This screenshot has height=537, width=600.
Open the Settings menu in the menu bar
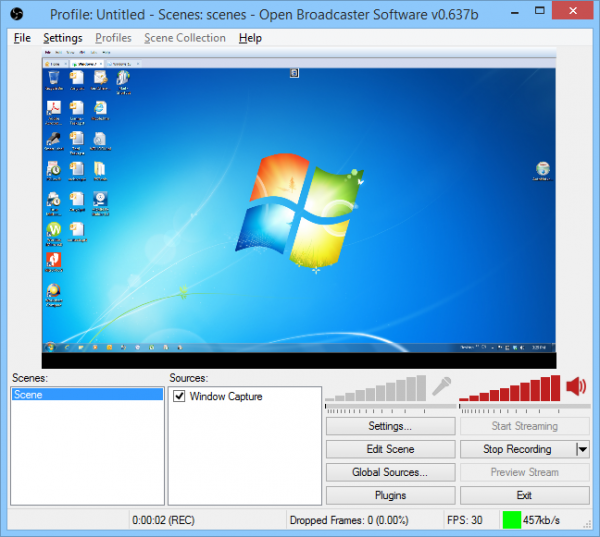click(x=63, y=38)
